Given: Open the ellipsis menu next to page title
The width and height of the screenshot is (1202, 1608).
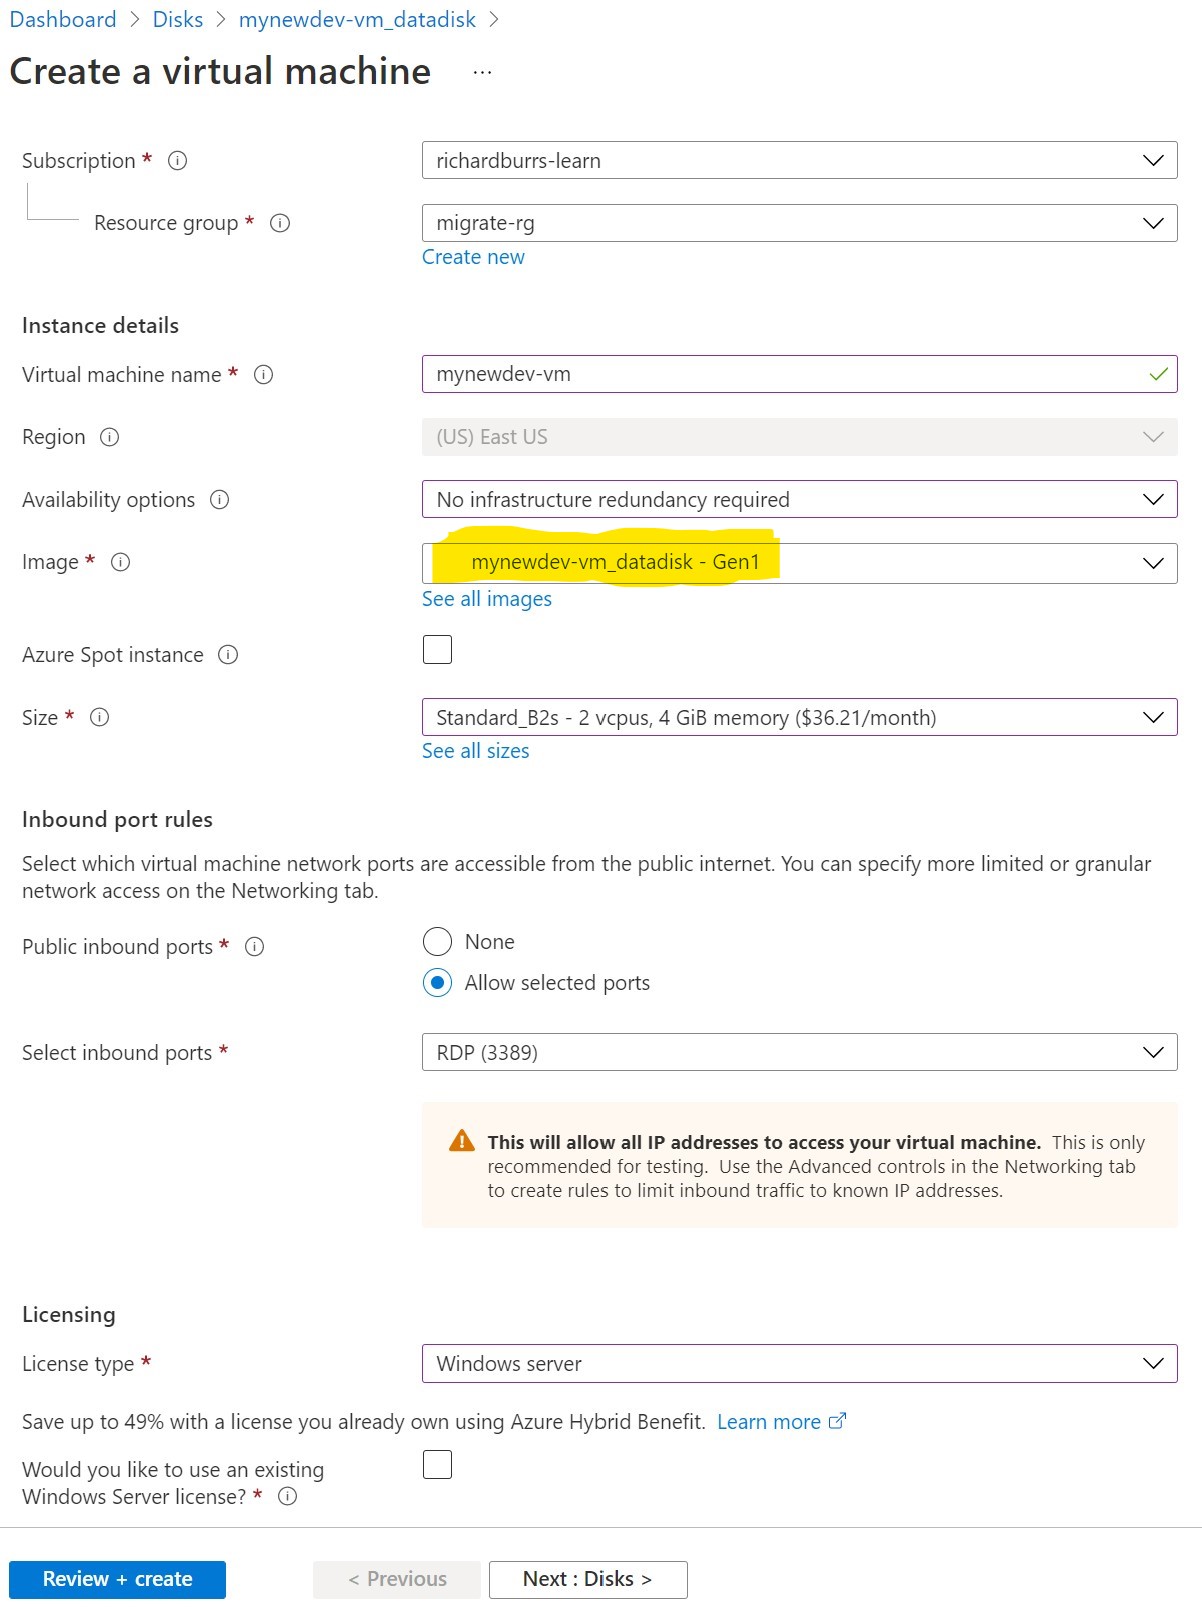Looking at the screenshot, I should [483, 71].
